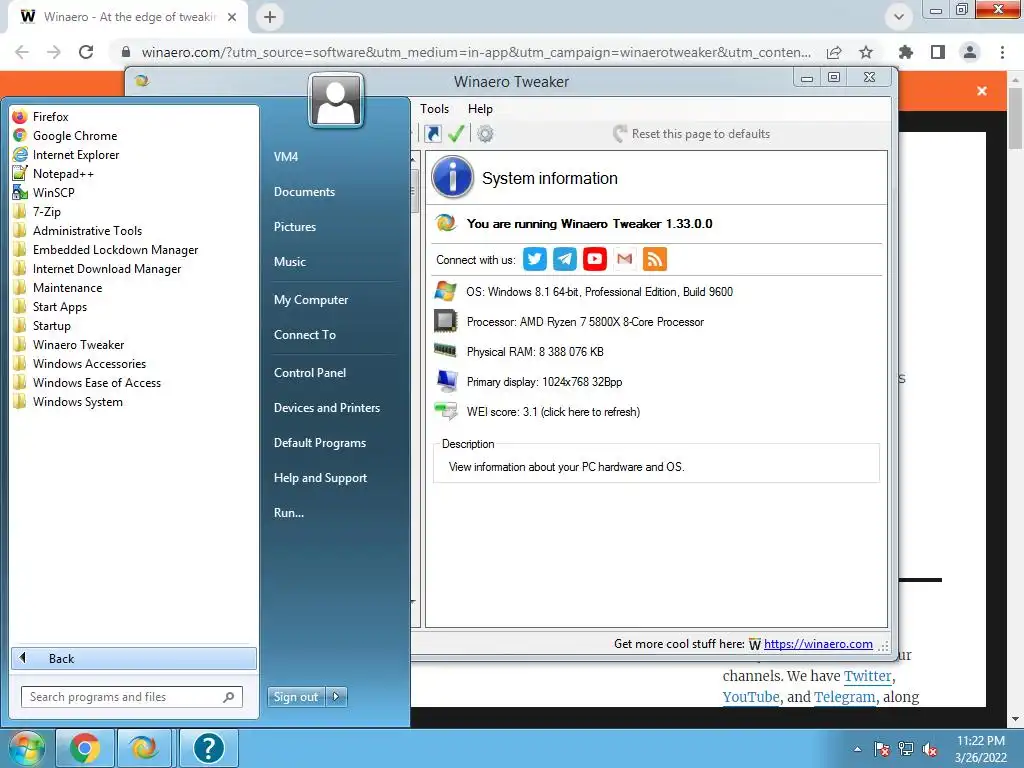Viewport: 1024px width, 768px height.
Task: Open the Tools menu in Winaero Tweaker
Action: [x=434, y=109]
